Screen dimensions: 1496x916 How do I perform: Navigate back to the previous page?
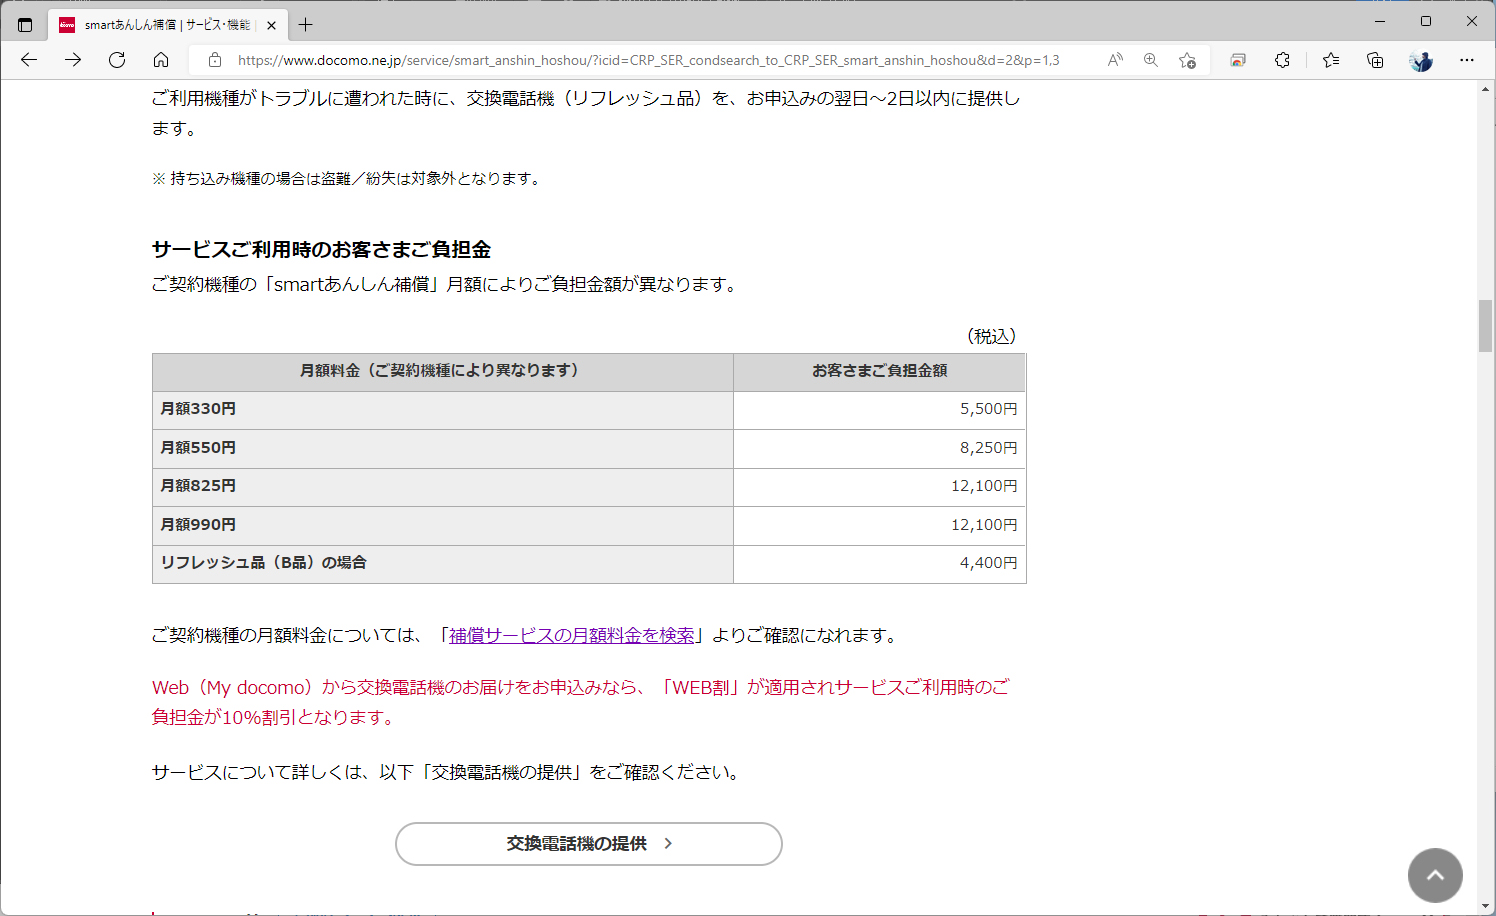28,60
